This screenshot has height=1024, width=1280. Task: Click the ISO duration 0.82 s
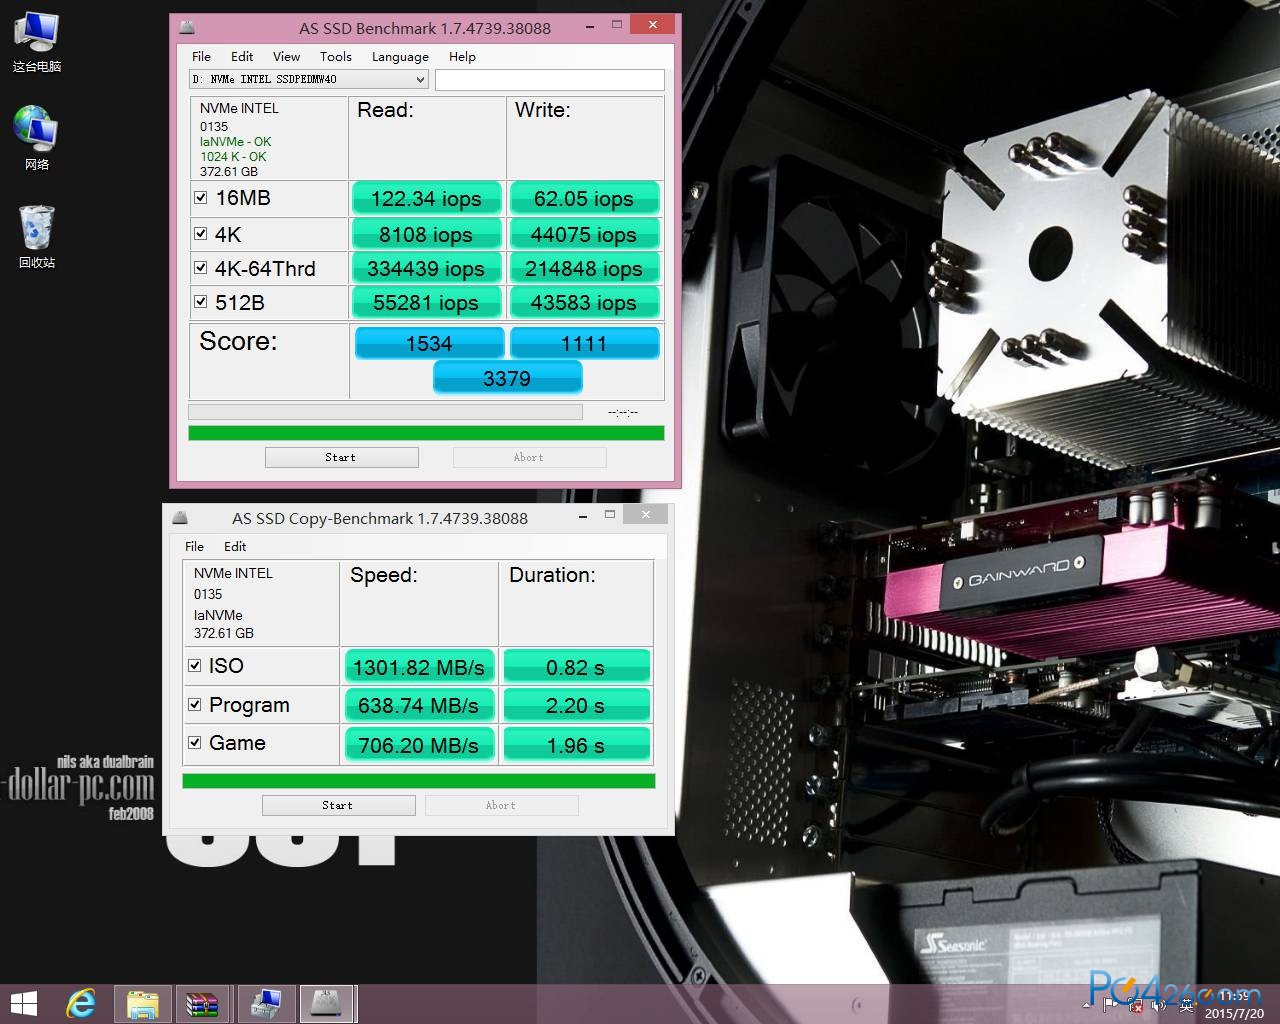pos(576,666)
